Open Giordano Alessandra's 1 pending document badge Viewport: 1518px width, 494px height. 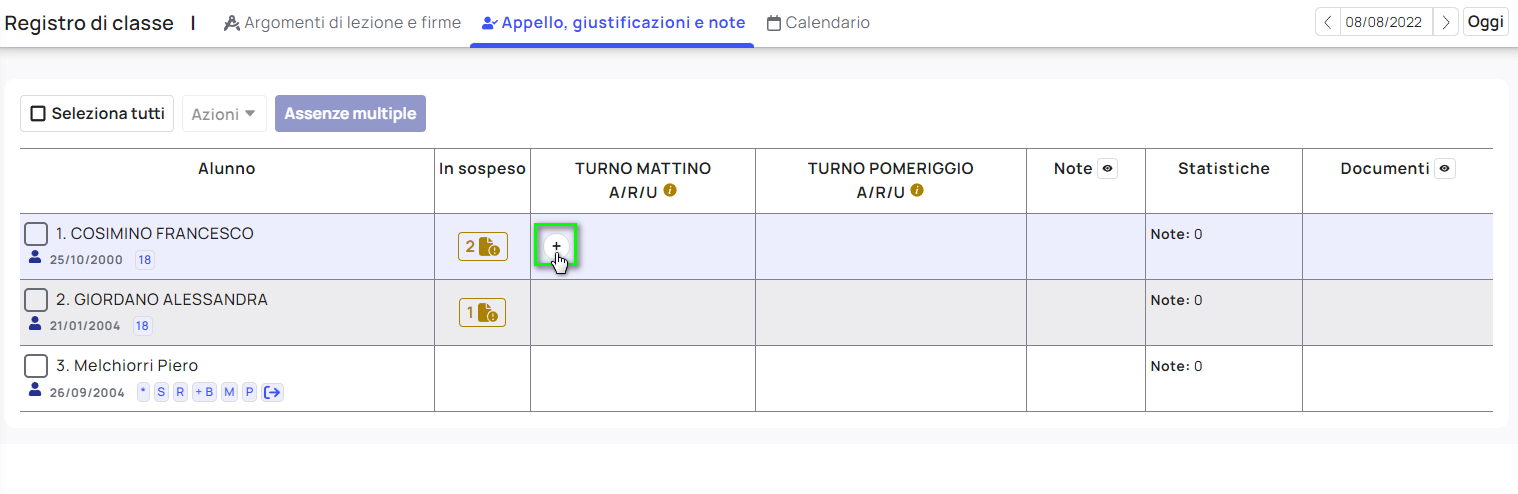[482, 312]
